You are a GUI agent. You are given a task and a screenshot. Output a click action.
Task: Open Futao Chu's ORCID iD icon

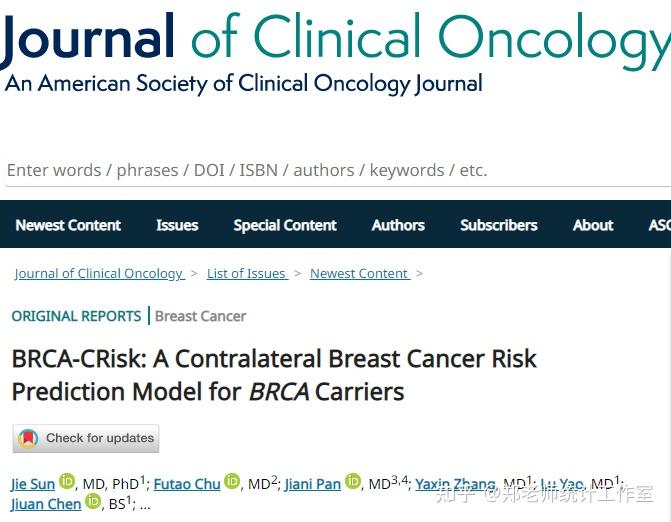[x=232, y=482]
